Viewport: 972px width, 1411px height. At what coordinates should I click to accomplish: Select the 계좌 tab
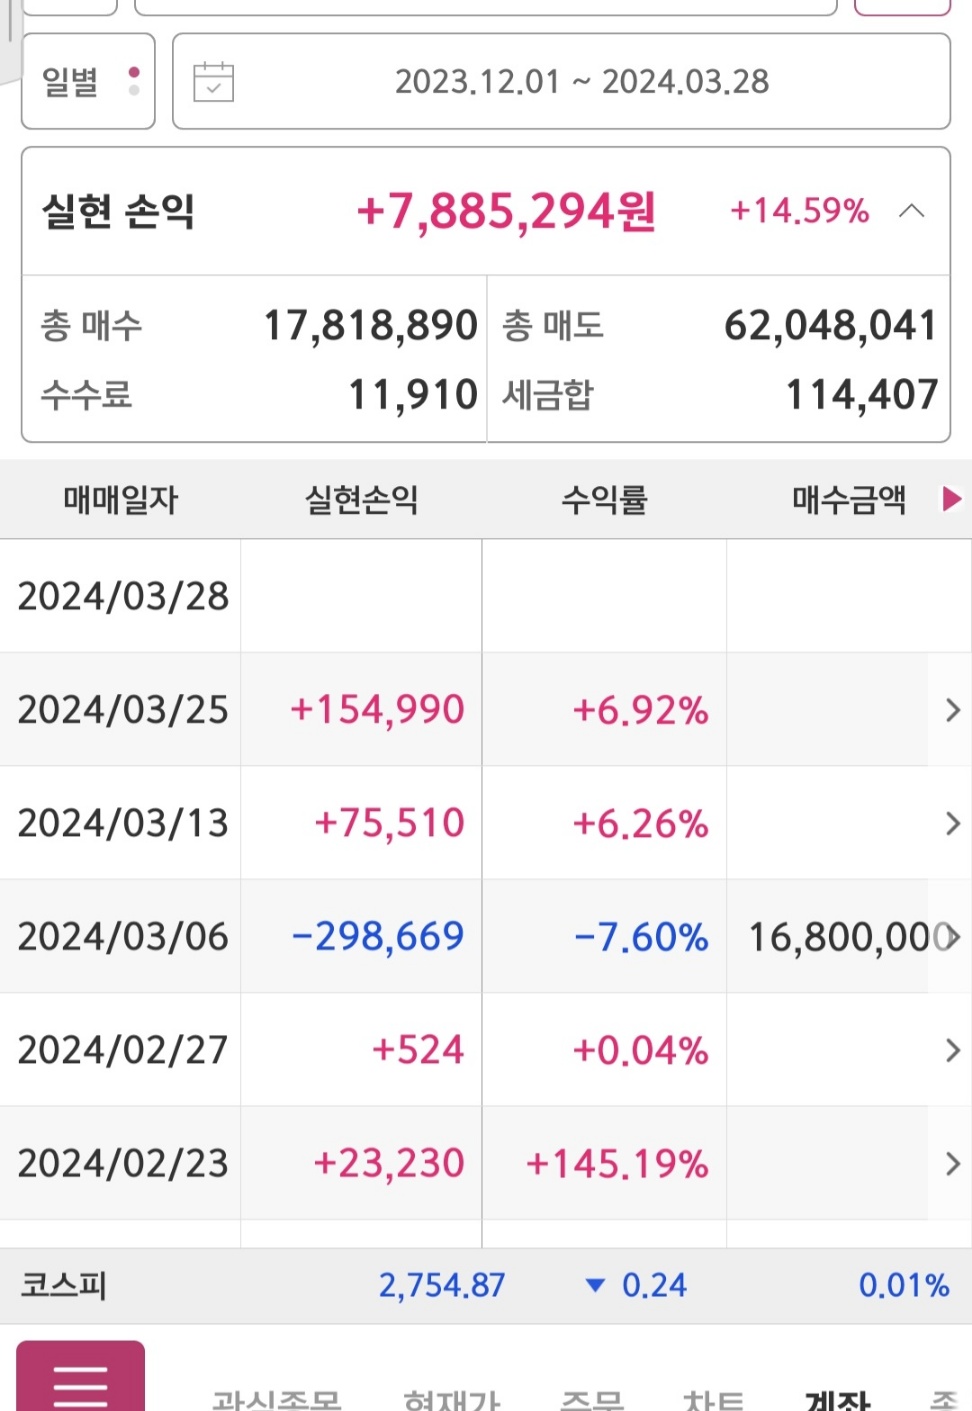pos(837,1399)
